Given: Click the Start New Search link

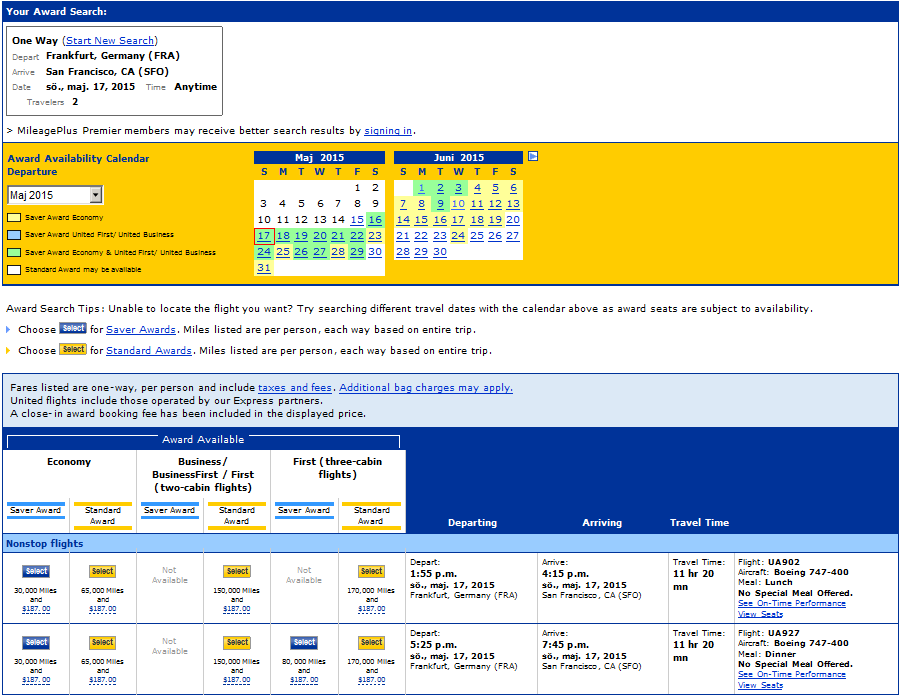Looking at the screenshot, I should (x=110, y=41).
